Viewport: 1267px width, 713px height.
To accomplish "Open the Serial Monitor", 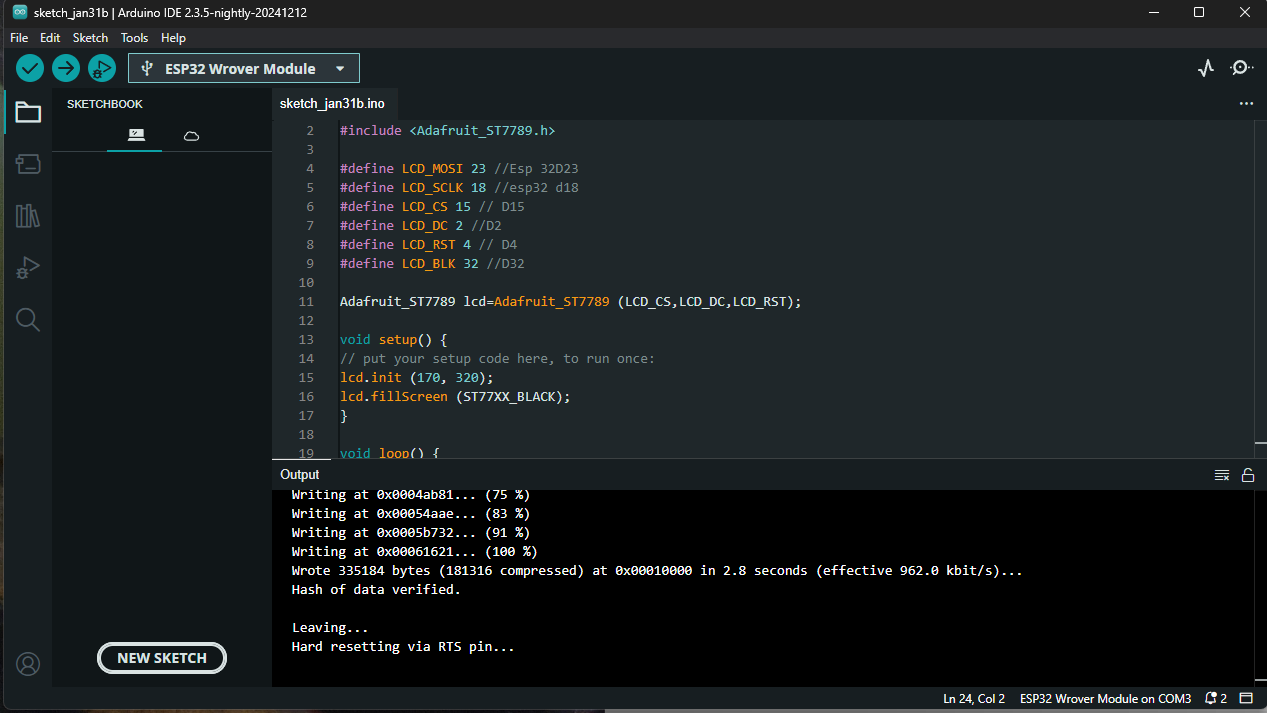I will click(x=1241, y=68).
